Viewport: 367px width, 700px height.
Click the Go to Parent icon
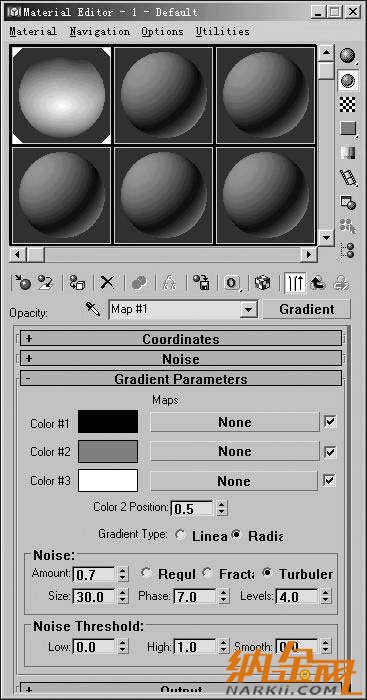pyautogui.click(x=318, y=283)
